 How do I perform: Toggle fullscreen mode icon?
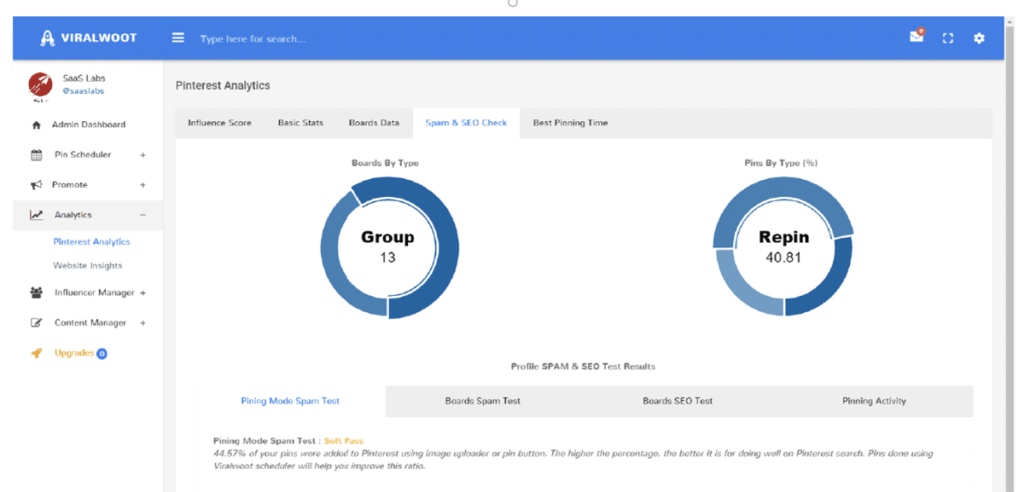(x=948, y=38)
